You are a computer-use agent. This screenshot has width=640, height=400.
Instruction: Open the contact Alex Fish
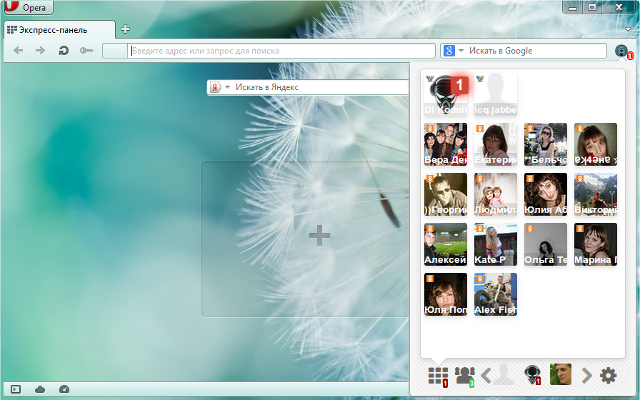click(x=495, y=294)
